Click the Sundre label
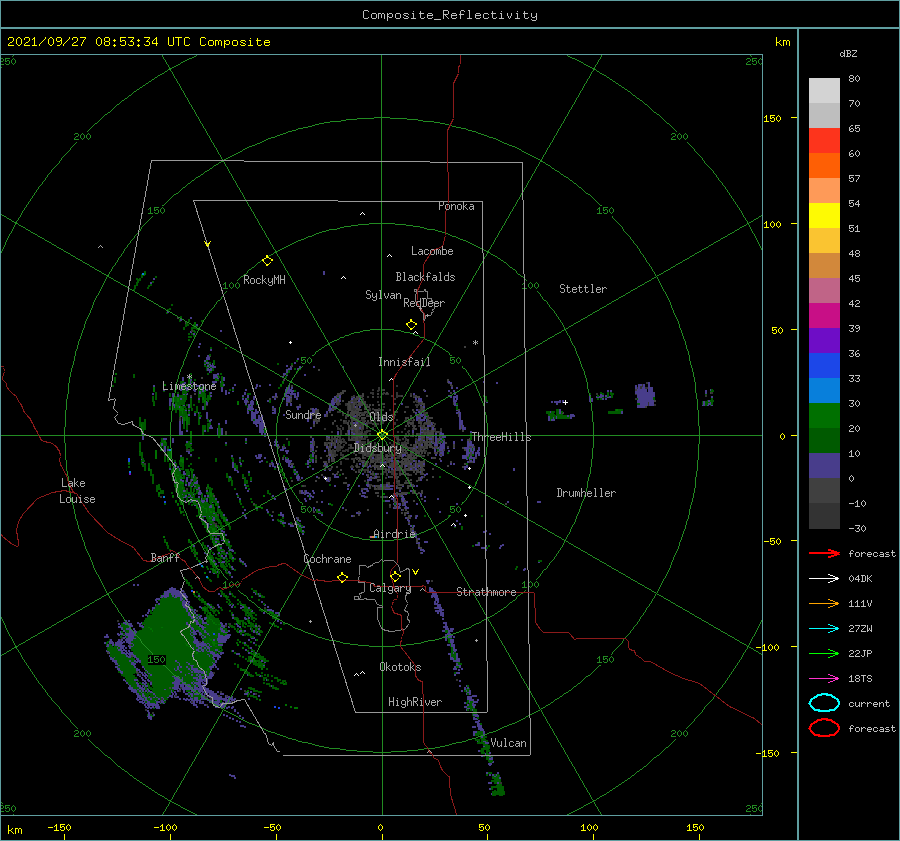 pyautogui.click(x=303, y=414)
